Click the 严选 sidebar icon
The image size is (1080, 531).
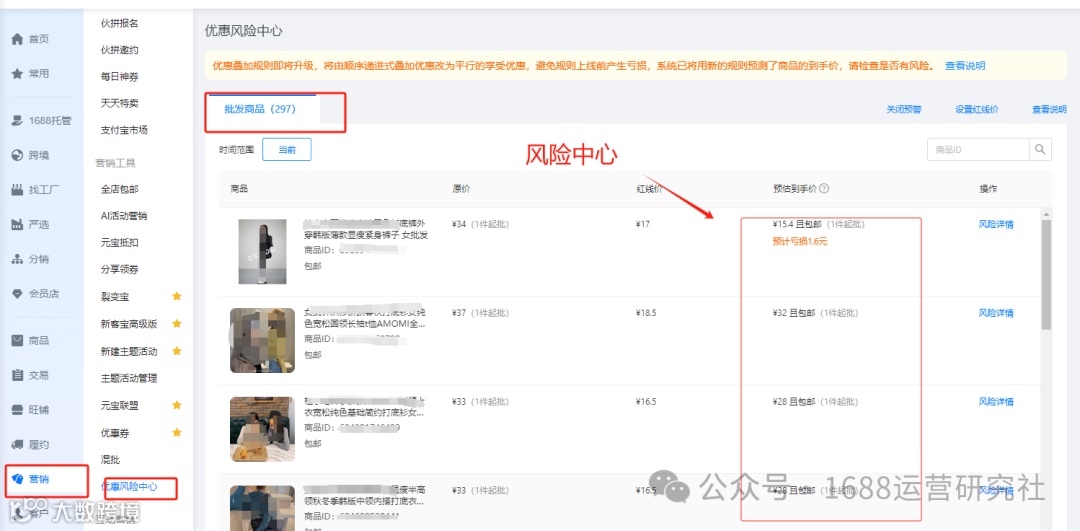pos(17,225)
